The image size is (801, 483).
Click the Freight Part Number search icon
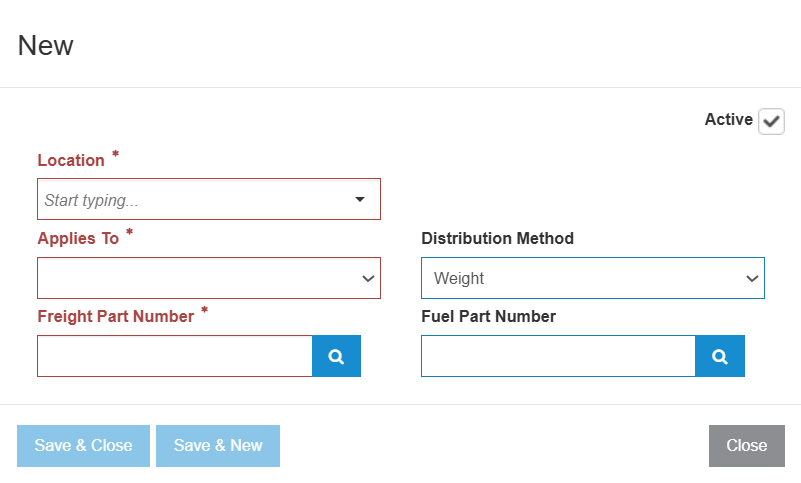[336, 356]
